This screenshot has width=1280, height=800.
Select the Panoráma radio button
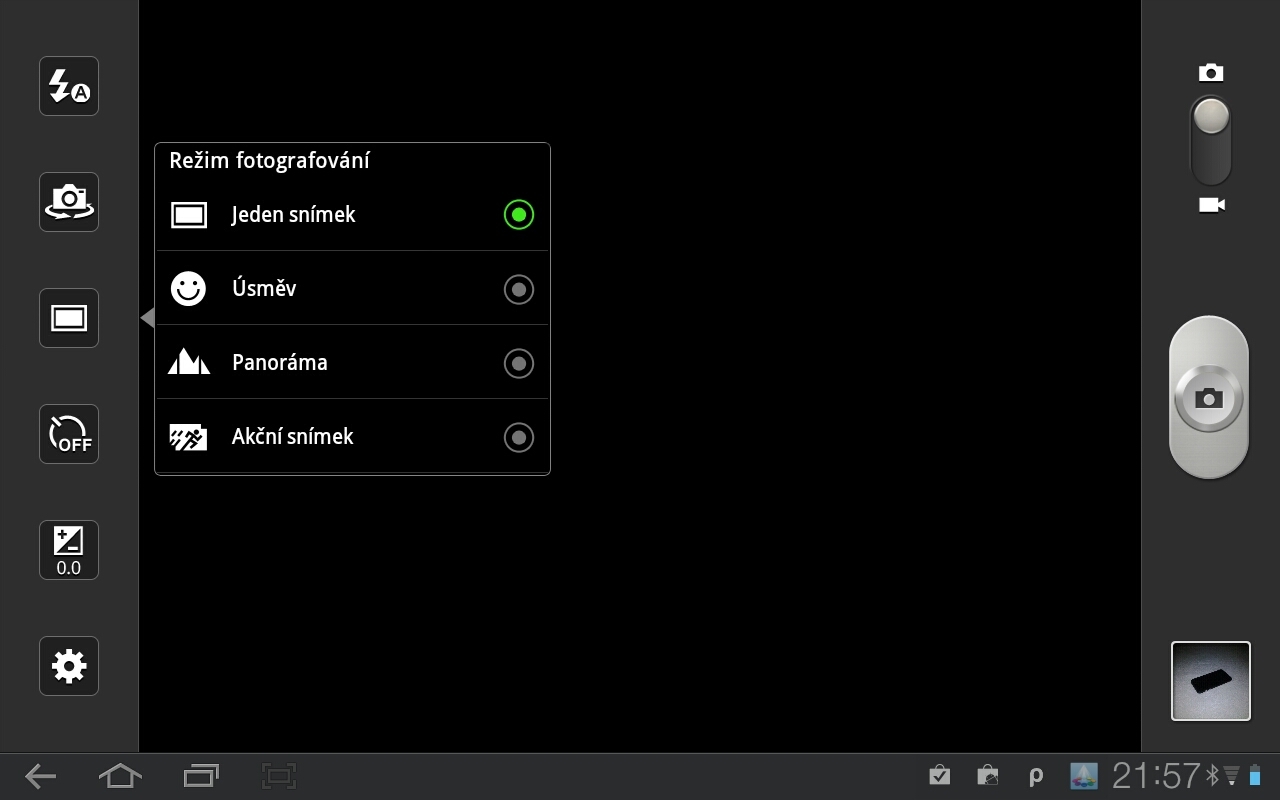point(518,363)
